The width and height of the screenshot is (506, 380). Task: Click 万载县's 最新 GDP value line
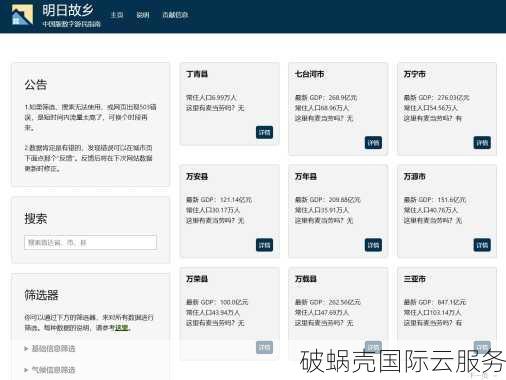tap(328, 302)
